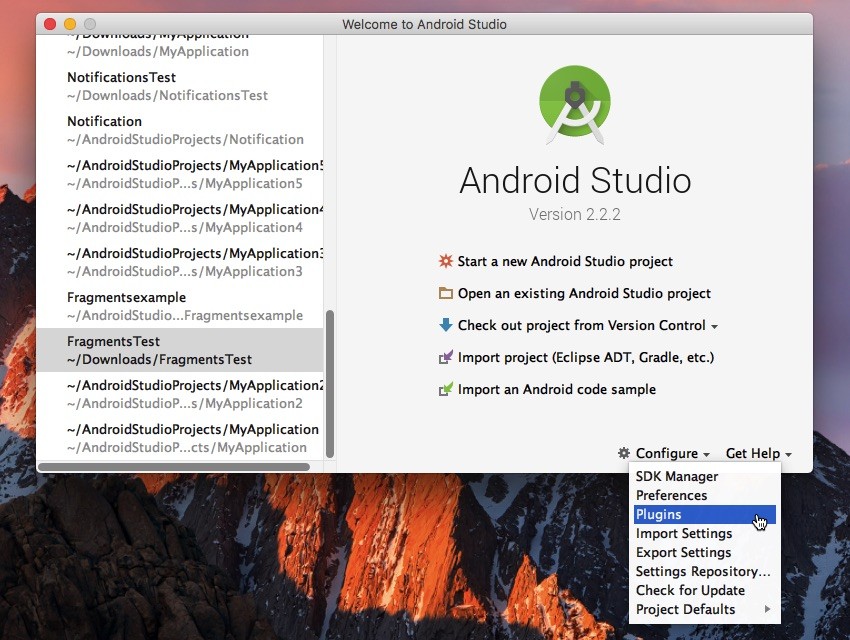This screenshot has height=640, width=850.
Task: Open Settings Repository... menu entry
Action: pyautogui.click(x=705, y=571)
